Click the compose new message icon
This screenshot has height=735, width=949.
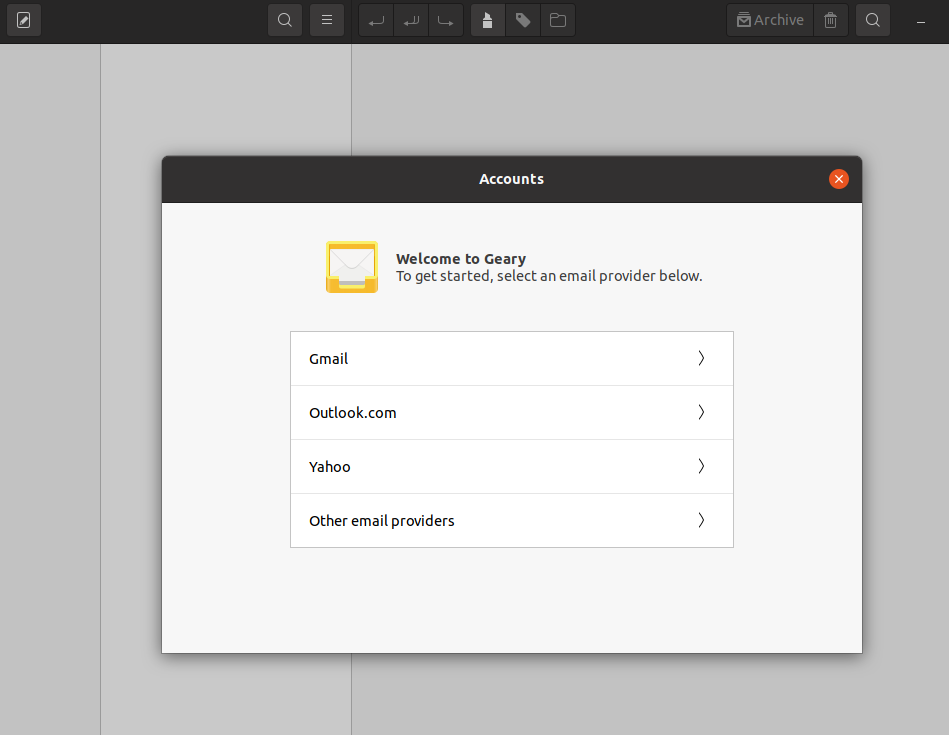pyautogui.click(x=23, y=20)
